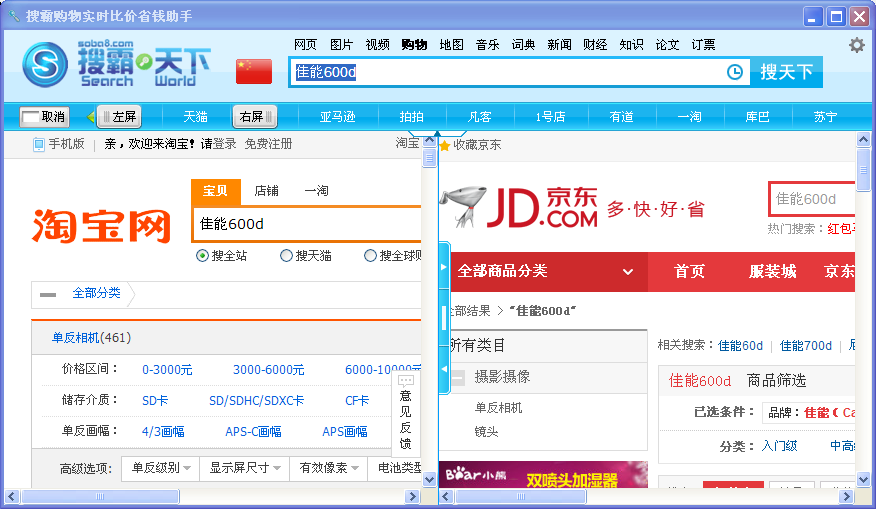Click the splitter's expand-right arrow
The height and width of the screenshot is (509, 876).
[x=444, y=267]
